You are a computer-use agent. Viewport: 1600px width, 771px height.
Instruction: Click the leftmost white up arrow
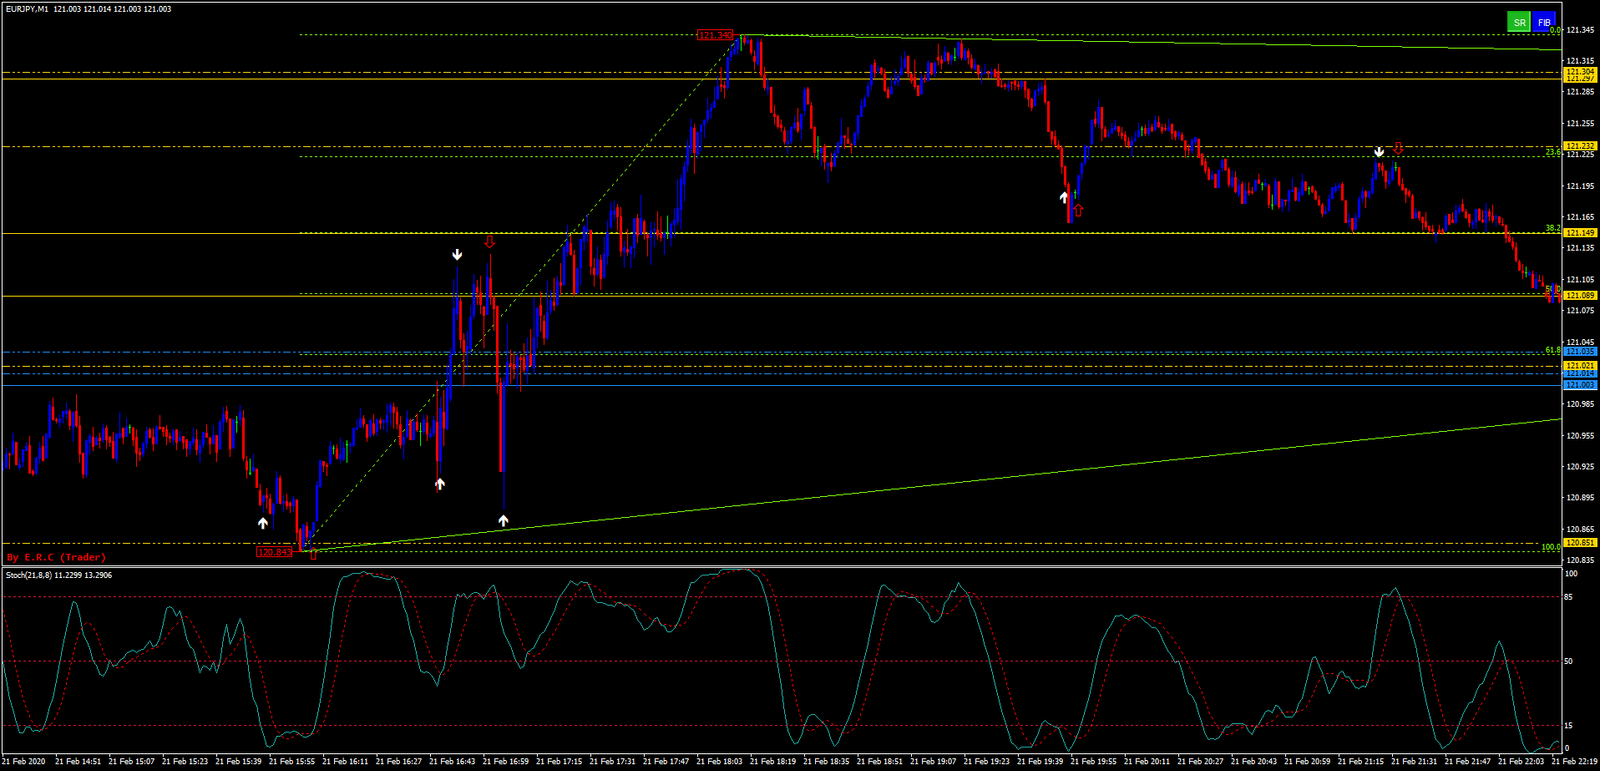click(263, 523)
